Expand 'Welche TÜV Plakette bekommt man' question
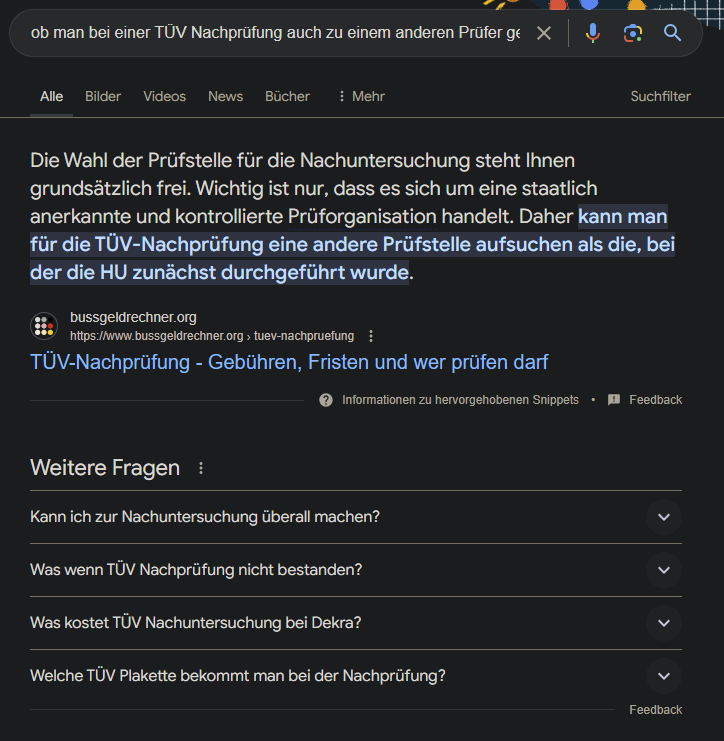This screenshot has height=741, width=724. [356, 676]
